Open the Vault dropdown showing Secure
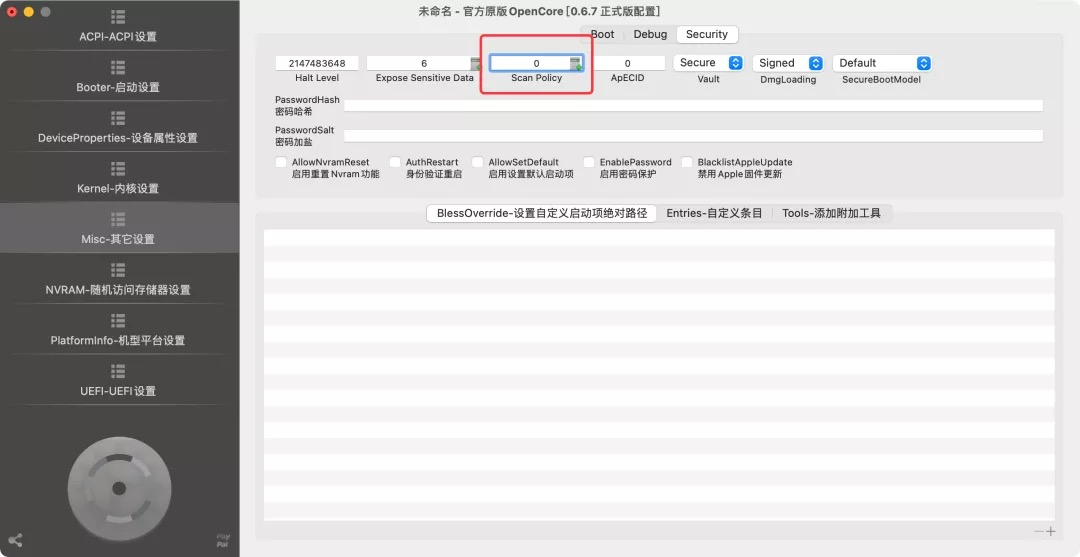This screenshot has width=1080, height=557. click(708, 63)
